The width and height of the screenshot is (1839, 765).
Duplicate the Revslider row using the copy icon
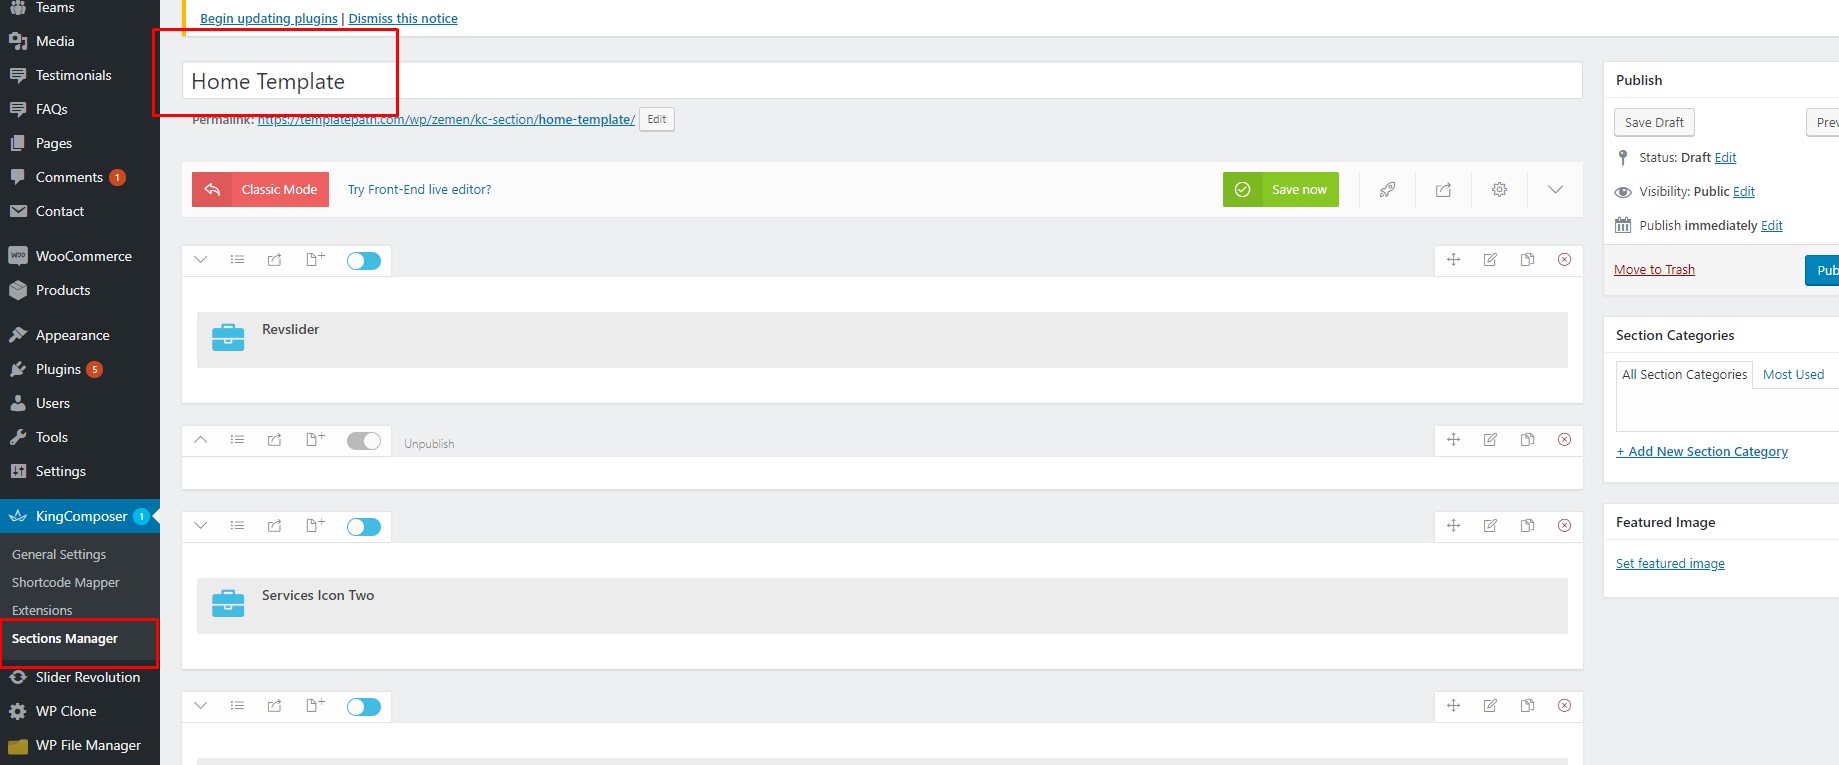pyautogui.click(x=1527, y=260)
